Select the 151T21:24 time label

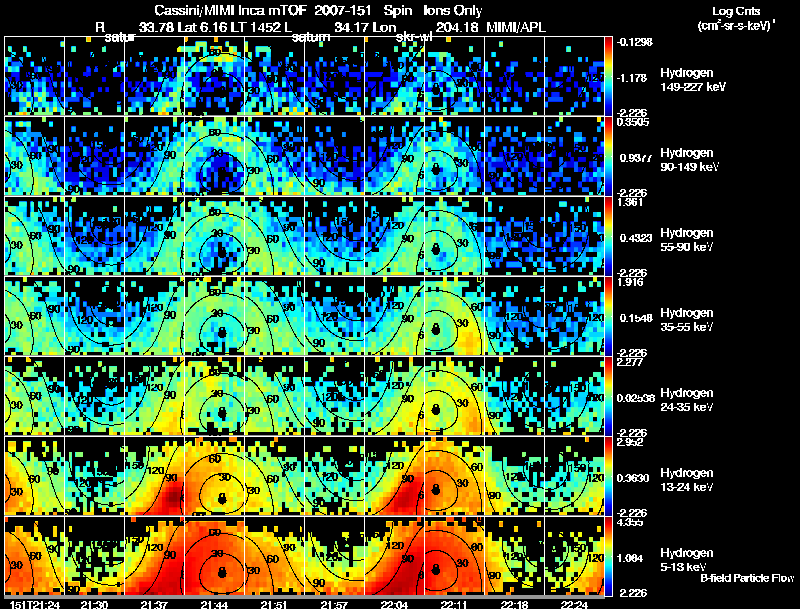point(35,604)
